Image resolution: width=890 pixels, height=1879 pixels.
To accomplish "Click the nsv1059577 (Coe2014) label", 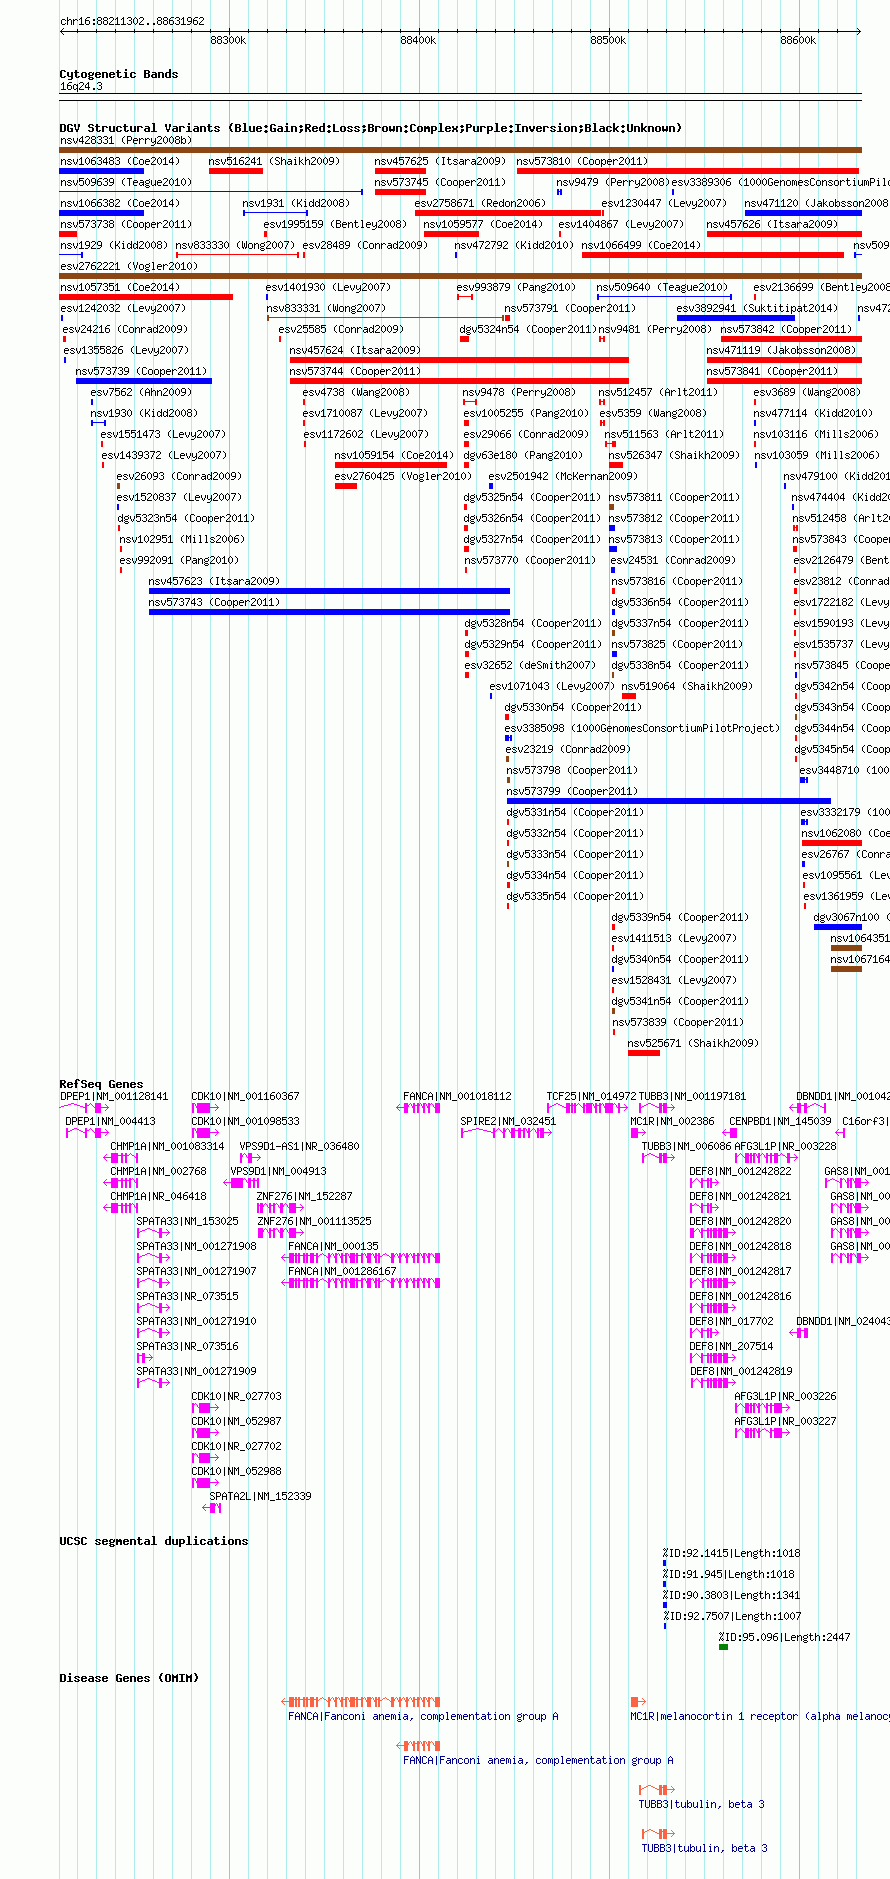I will pos(483,224).
